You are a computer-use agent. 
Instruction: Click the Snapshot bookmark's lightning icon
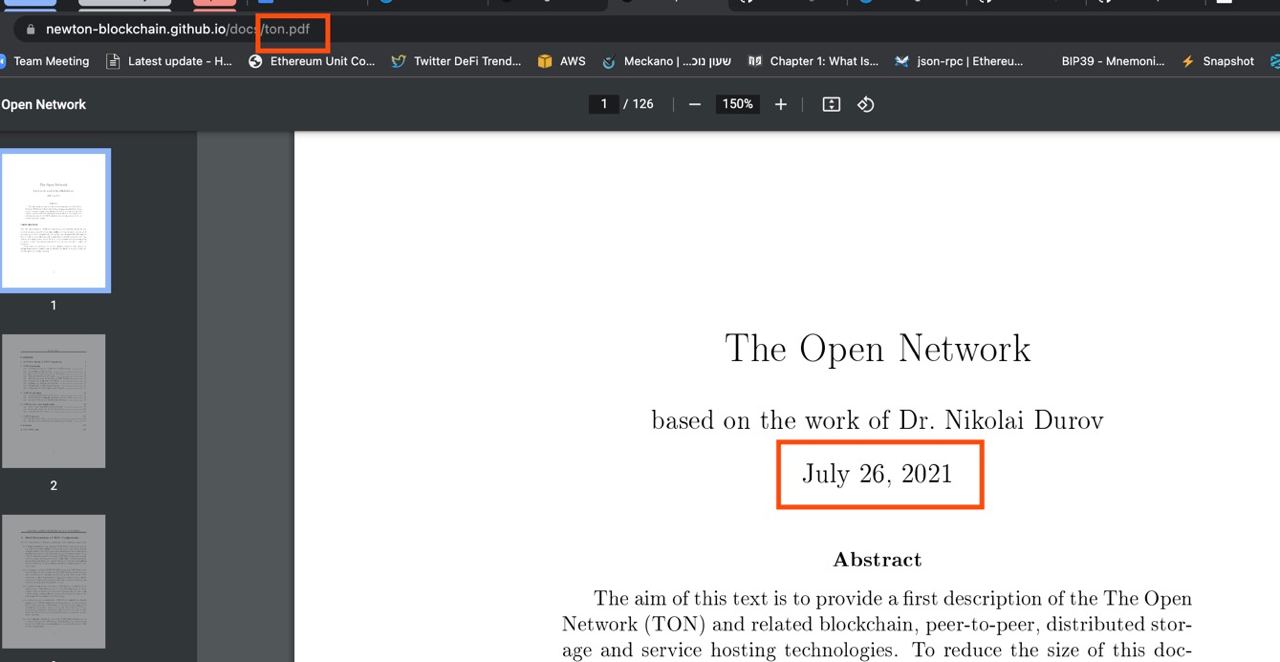1188,61
